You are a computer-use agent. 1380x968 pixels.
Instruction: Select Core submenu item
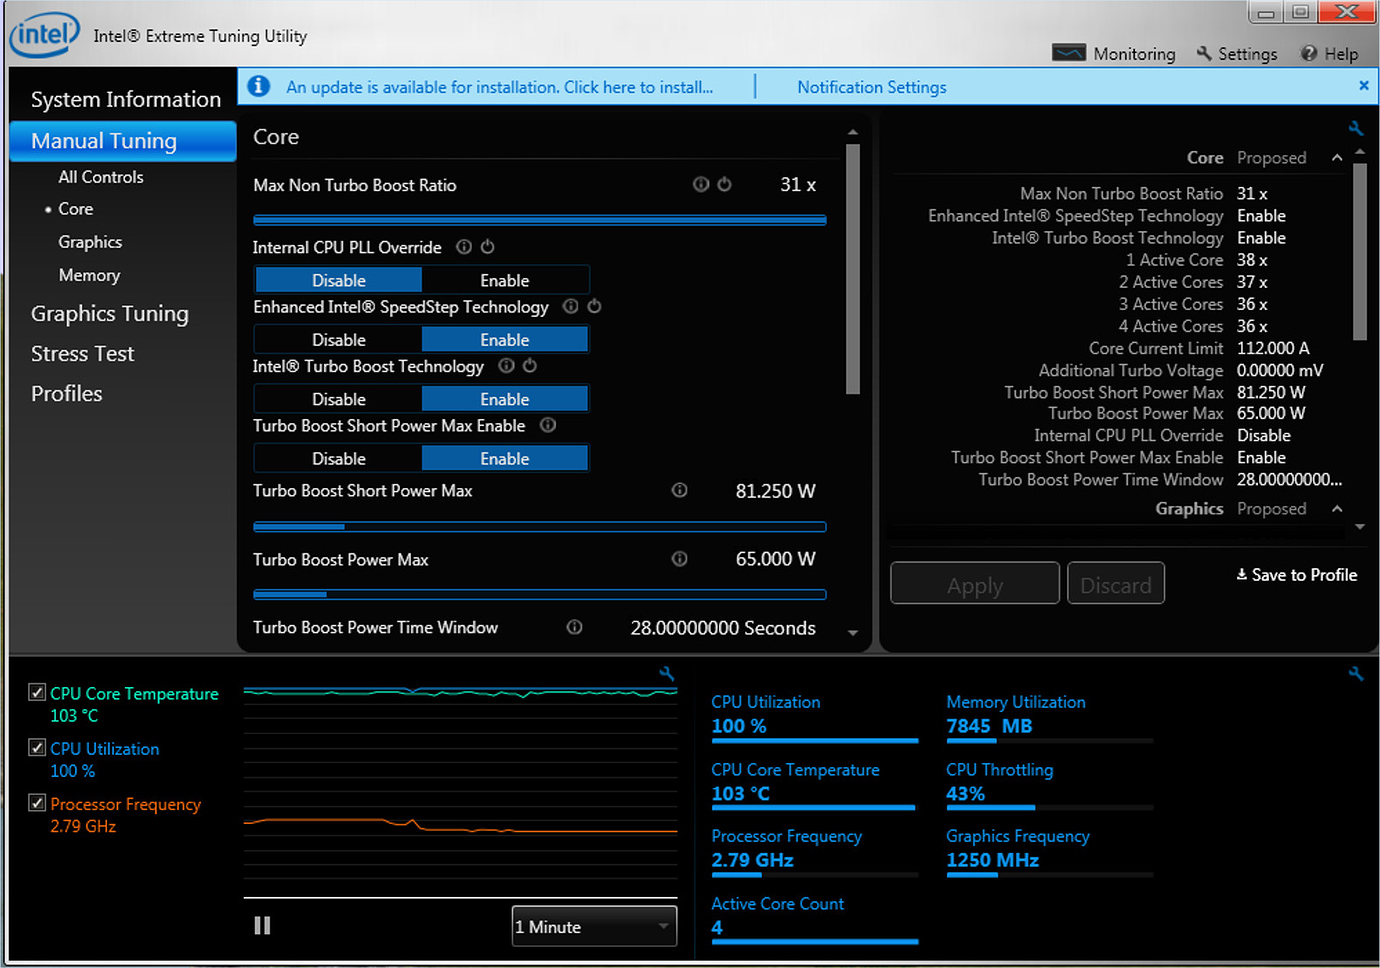75,209
